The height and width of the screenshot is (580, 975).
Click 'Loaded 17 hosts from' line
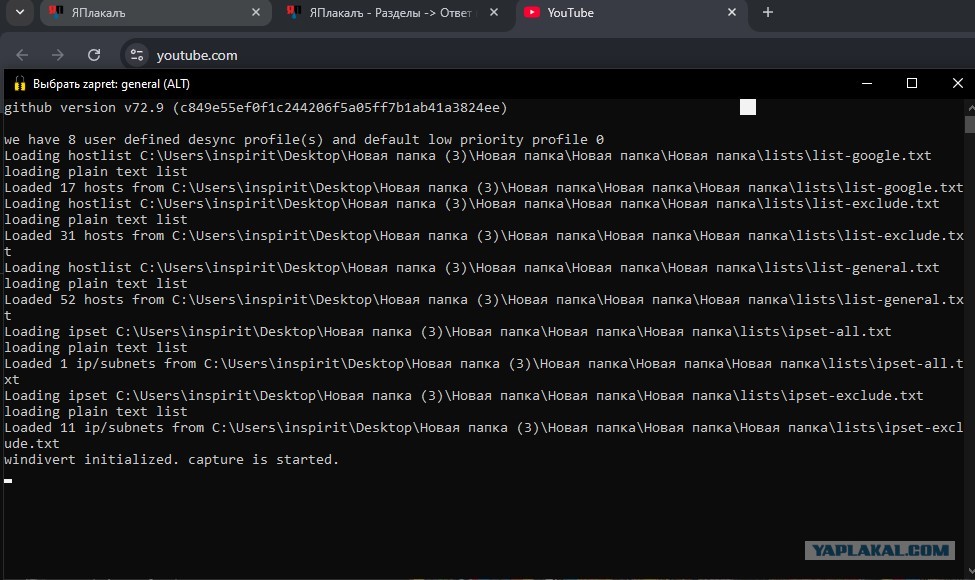point(483,187)
